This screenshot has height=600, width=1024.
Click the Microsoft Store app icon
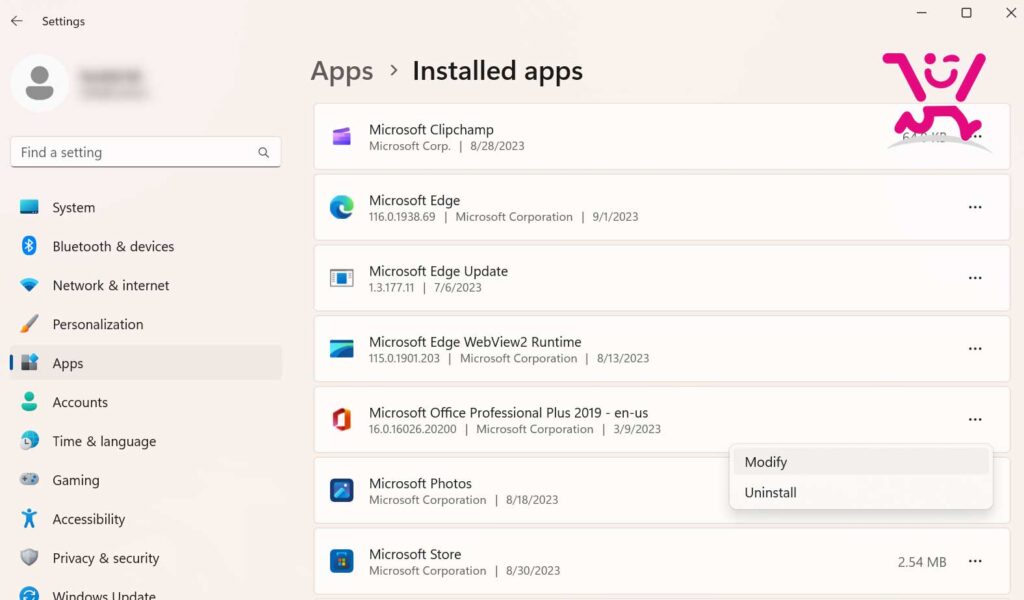click(342, 561)
